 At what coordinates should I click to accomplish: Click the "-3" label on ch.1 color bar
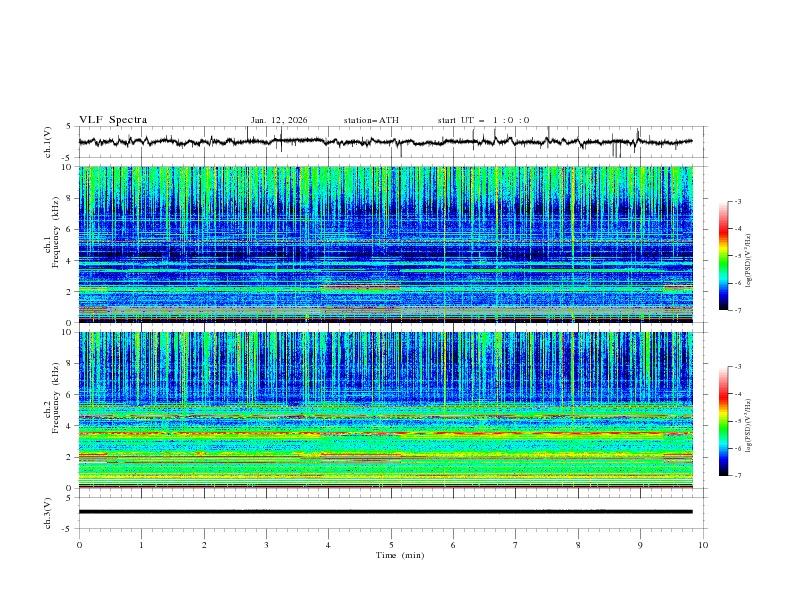click(x=738, y=201)
